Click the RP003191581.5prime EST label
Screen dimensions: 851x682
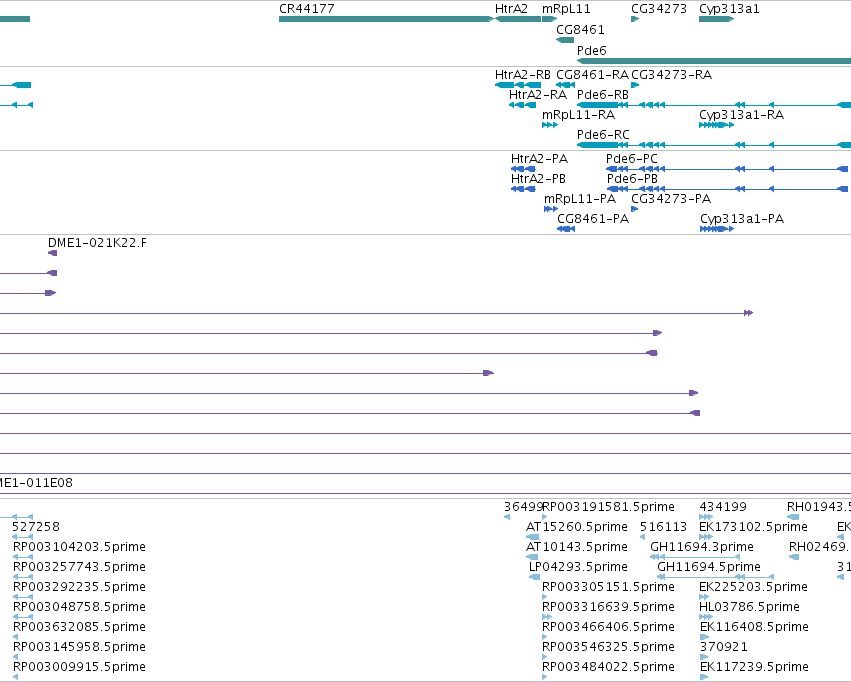coord(608,506)
